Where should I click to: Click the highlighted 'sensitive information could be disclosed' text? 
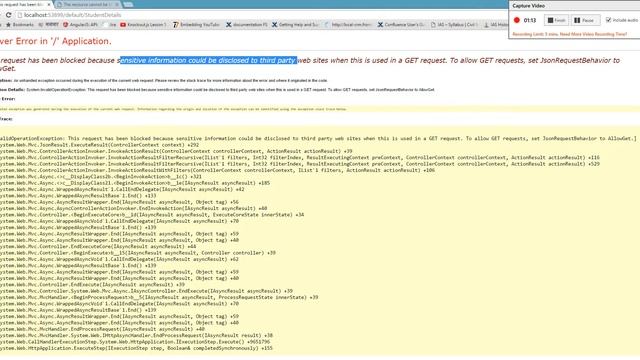(x=209, y=60)
